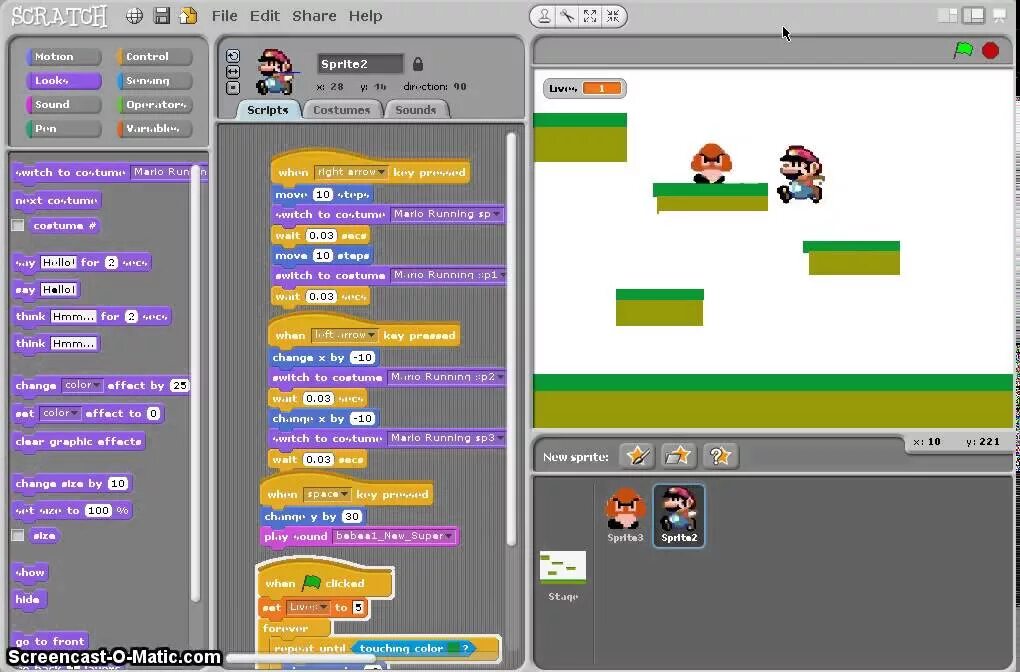Click the hide block in palette
Screen dimensions: 1020x672
(29, 600)
